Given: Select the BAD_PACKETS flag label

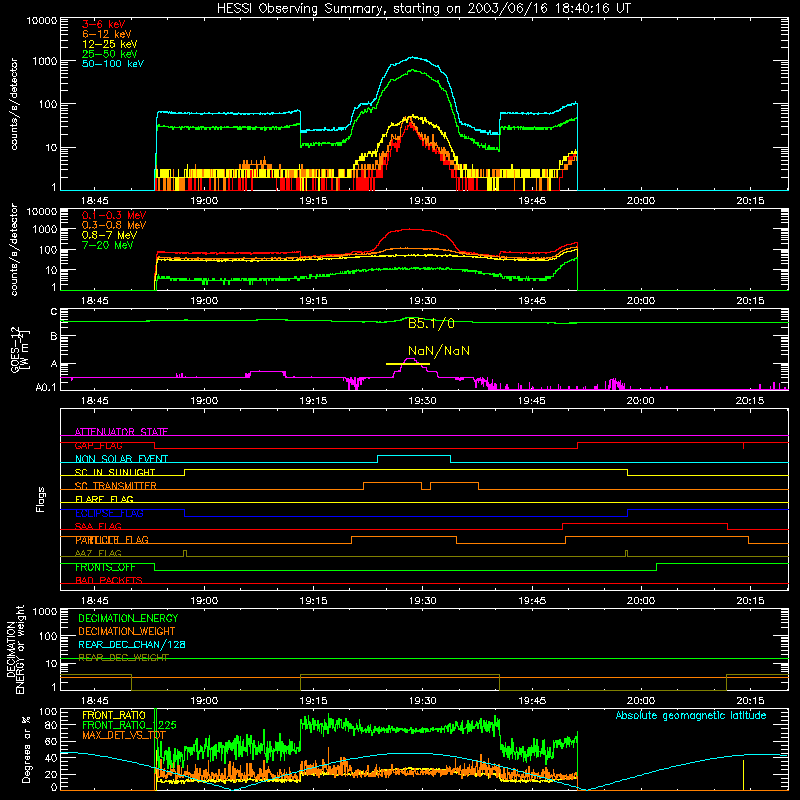Looking at the screenshot, I should pos(109,580).
